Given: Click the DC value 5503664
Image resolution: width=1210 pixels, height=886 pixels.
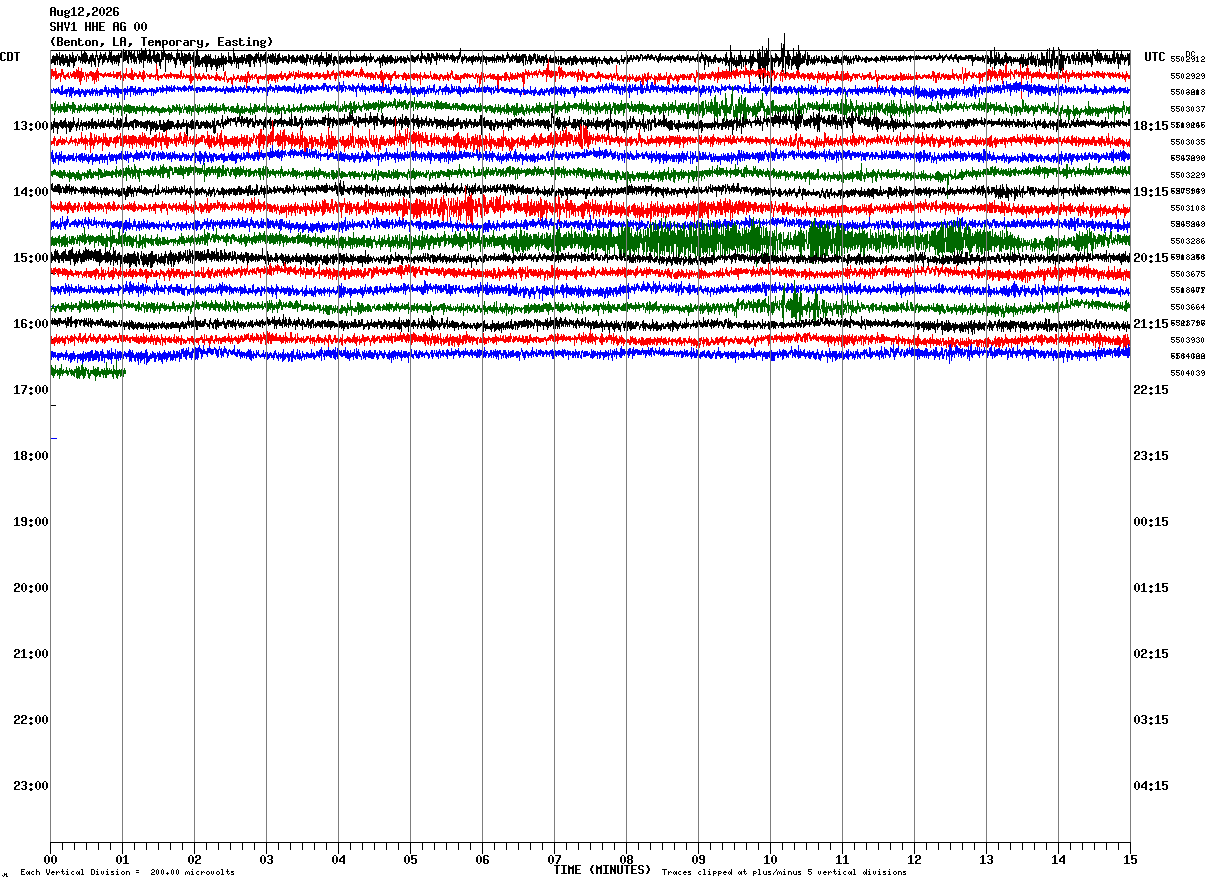Looking at the screenshot, I should tap(1188, 307).
